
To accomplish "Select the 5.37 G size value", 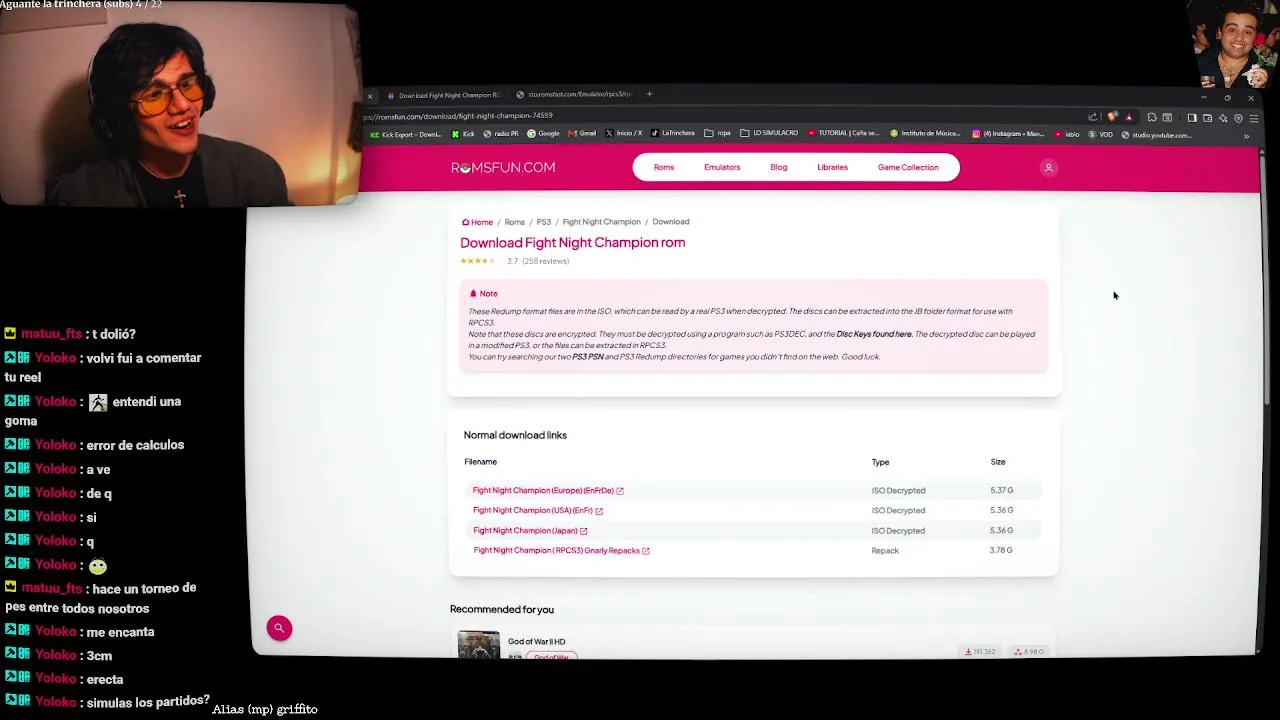I will click(x=1001, y=491).
